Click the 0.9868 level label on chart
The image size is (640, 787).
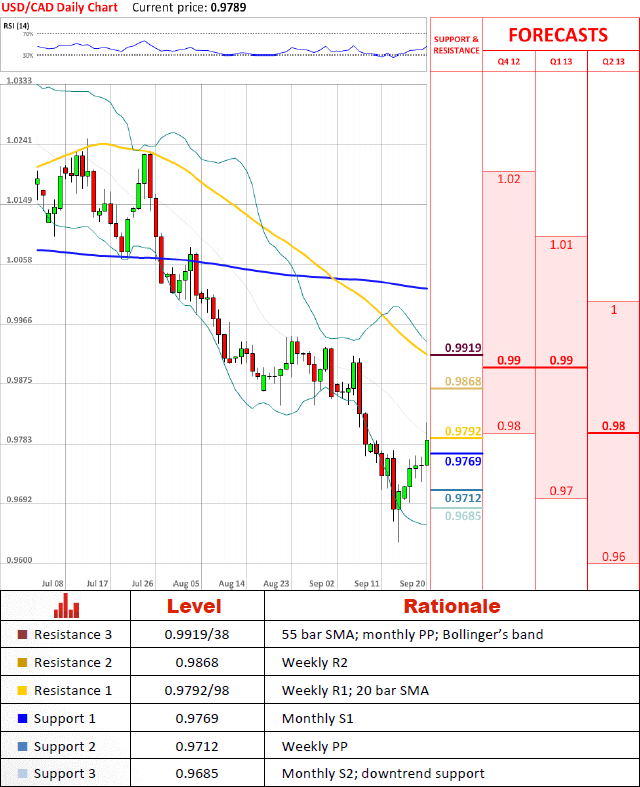(463, 381)
